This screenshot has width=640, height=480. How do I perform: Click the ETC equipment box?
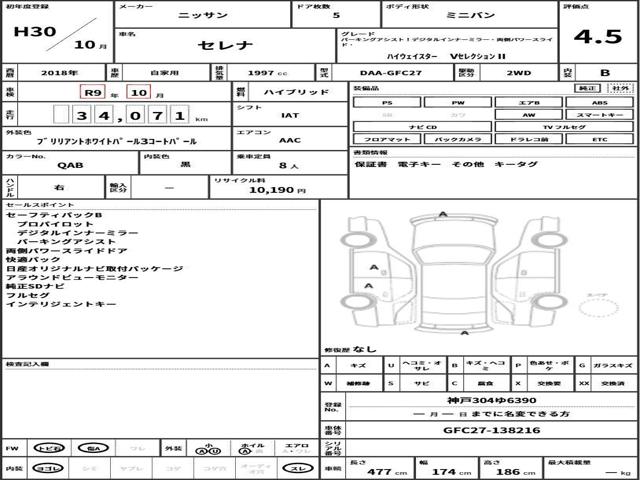(x=597, y=141)
